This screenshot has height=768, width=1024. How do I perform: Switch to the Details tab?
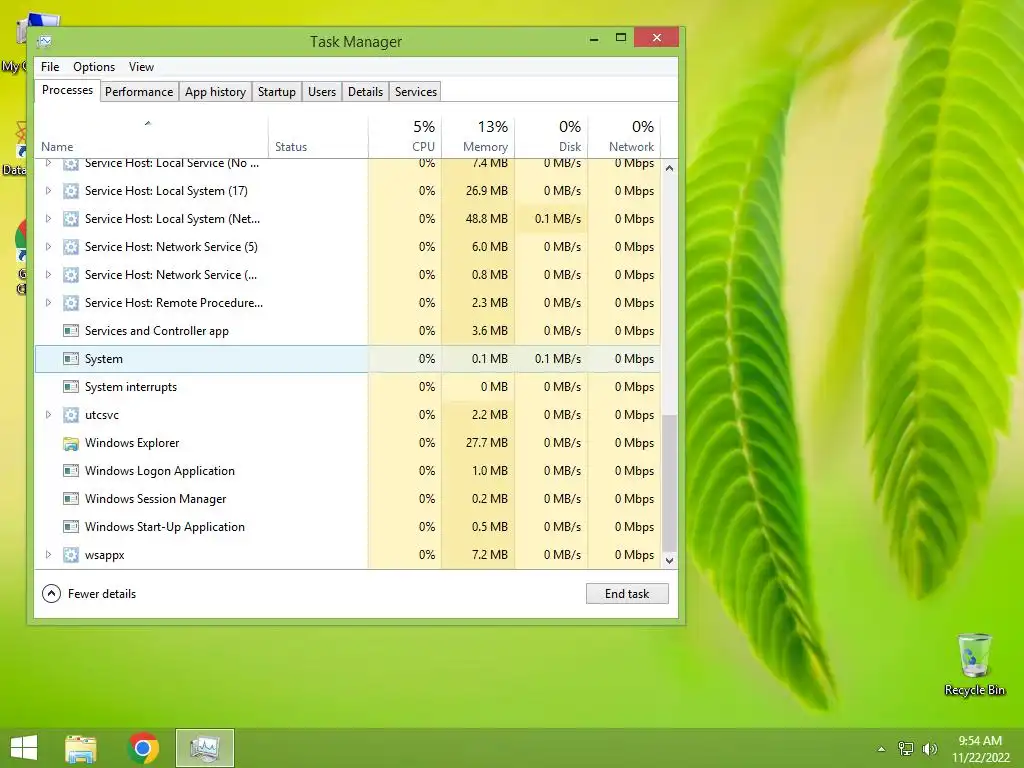click(365, 92)
